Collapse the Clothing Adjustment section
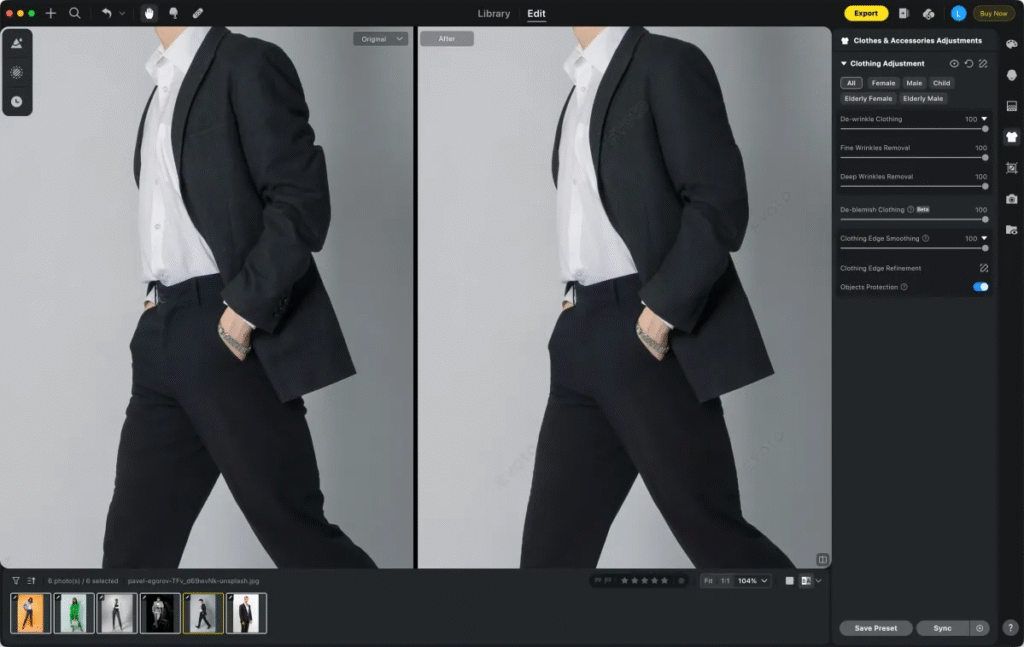1024x647 pixels. [844, 64]
